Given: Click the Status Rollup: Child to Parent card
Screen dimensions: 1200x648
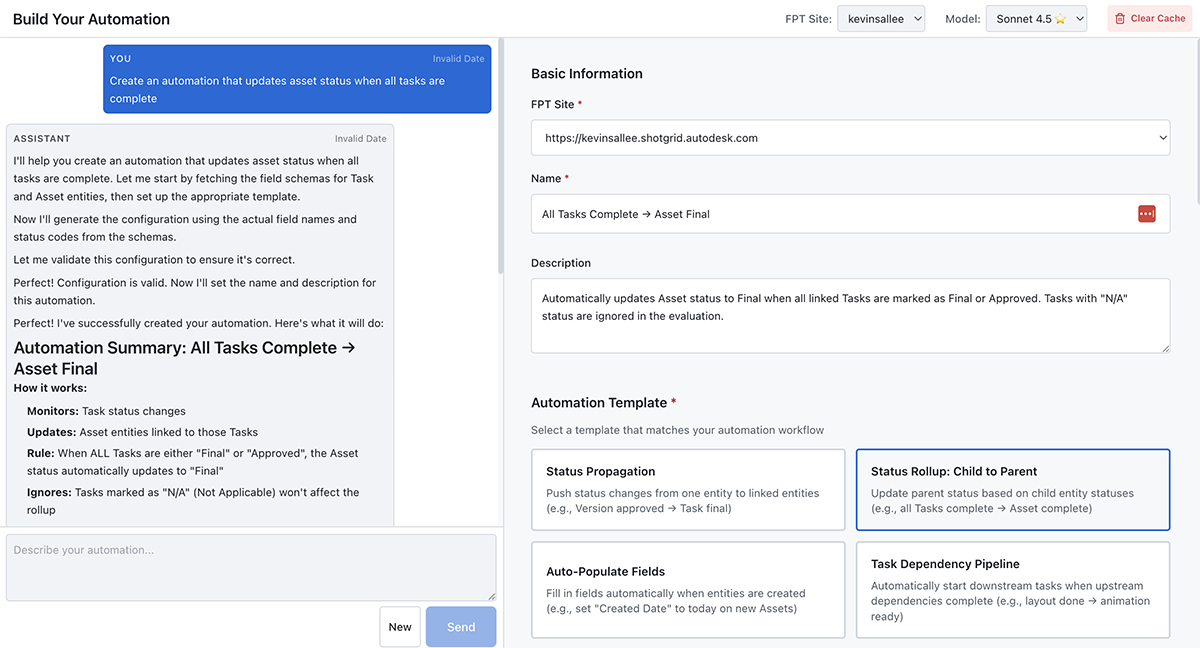Looking at the screenshot, I should 1013,487.
